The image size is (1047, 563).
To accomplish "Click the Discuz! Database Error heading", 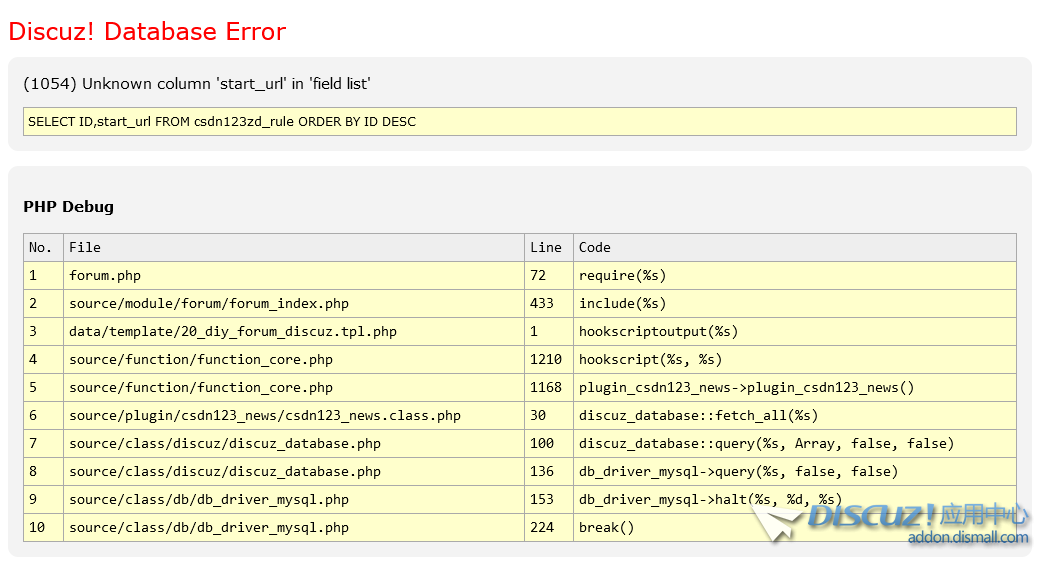I will (x=147, y=32).
